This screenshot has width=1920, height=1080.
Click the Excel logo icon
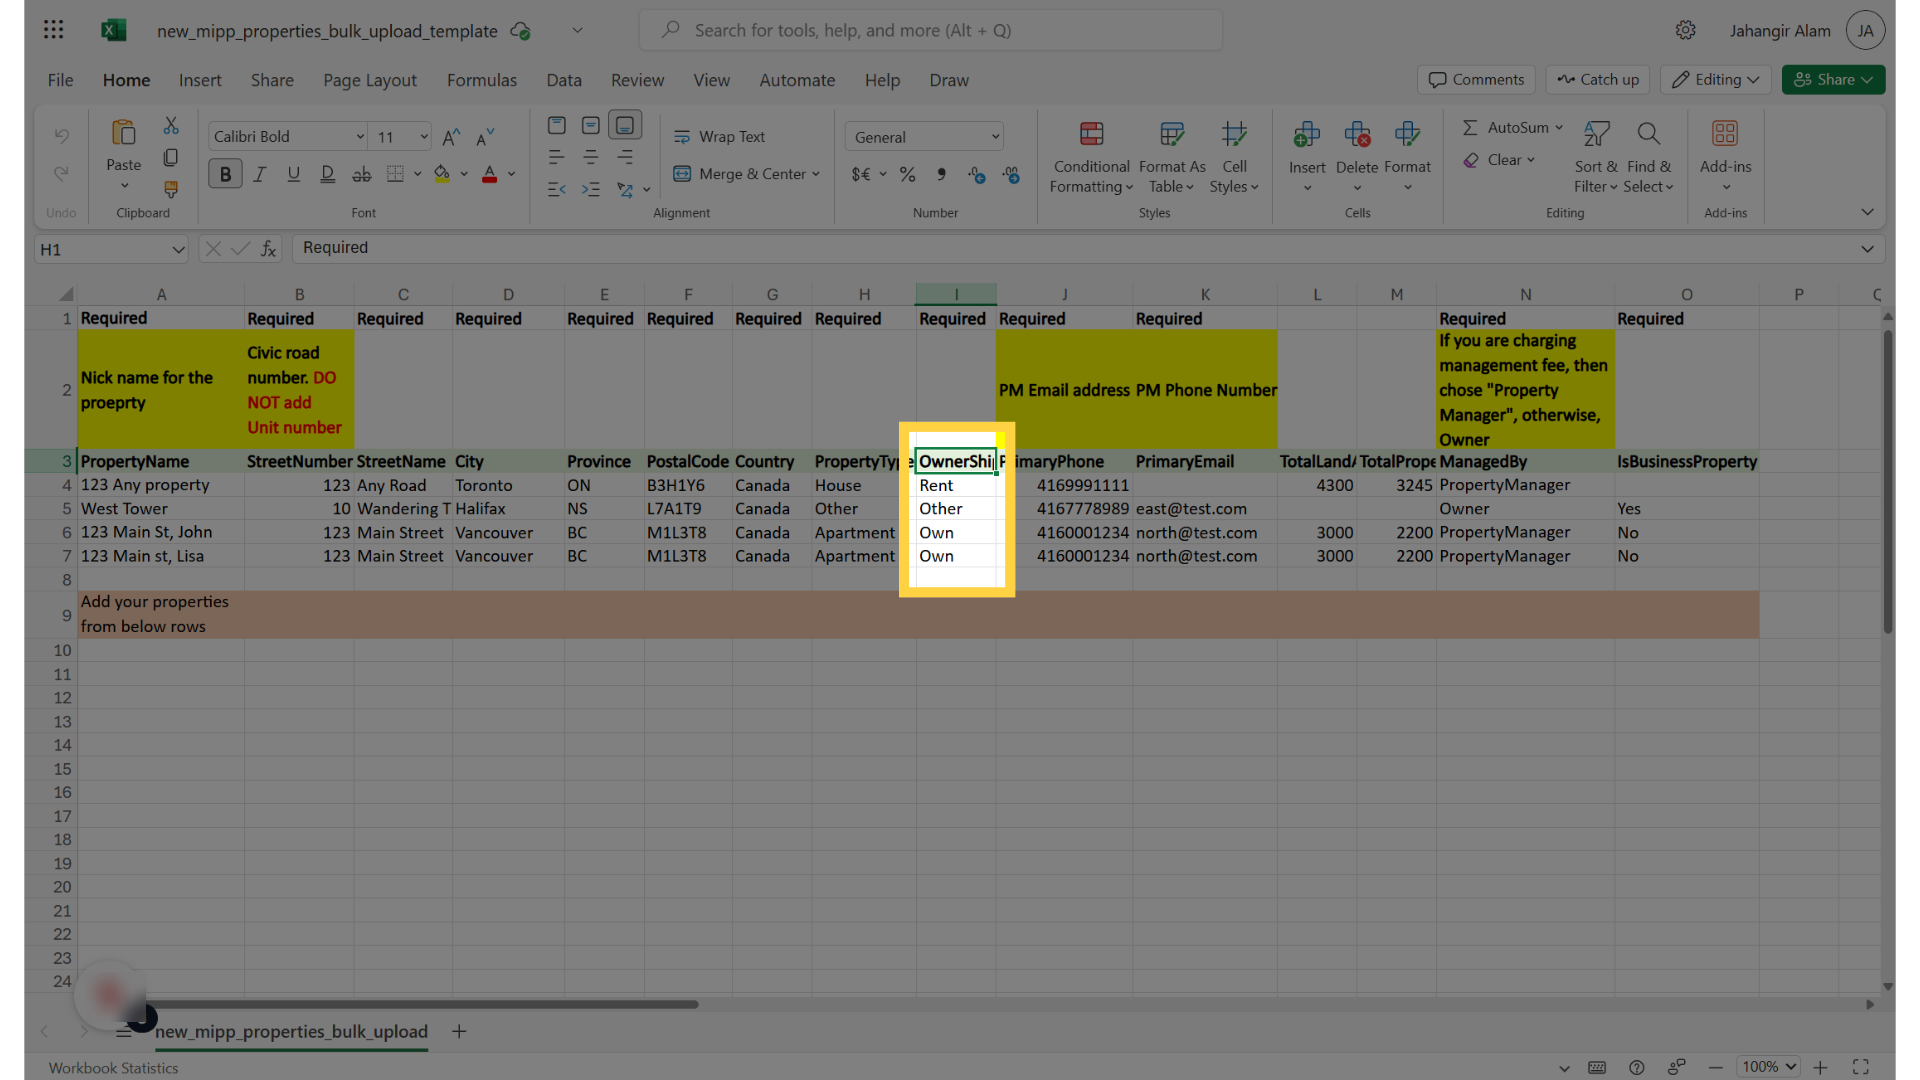click(x=113, y=30)
